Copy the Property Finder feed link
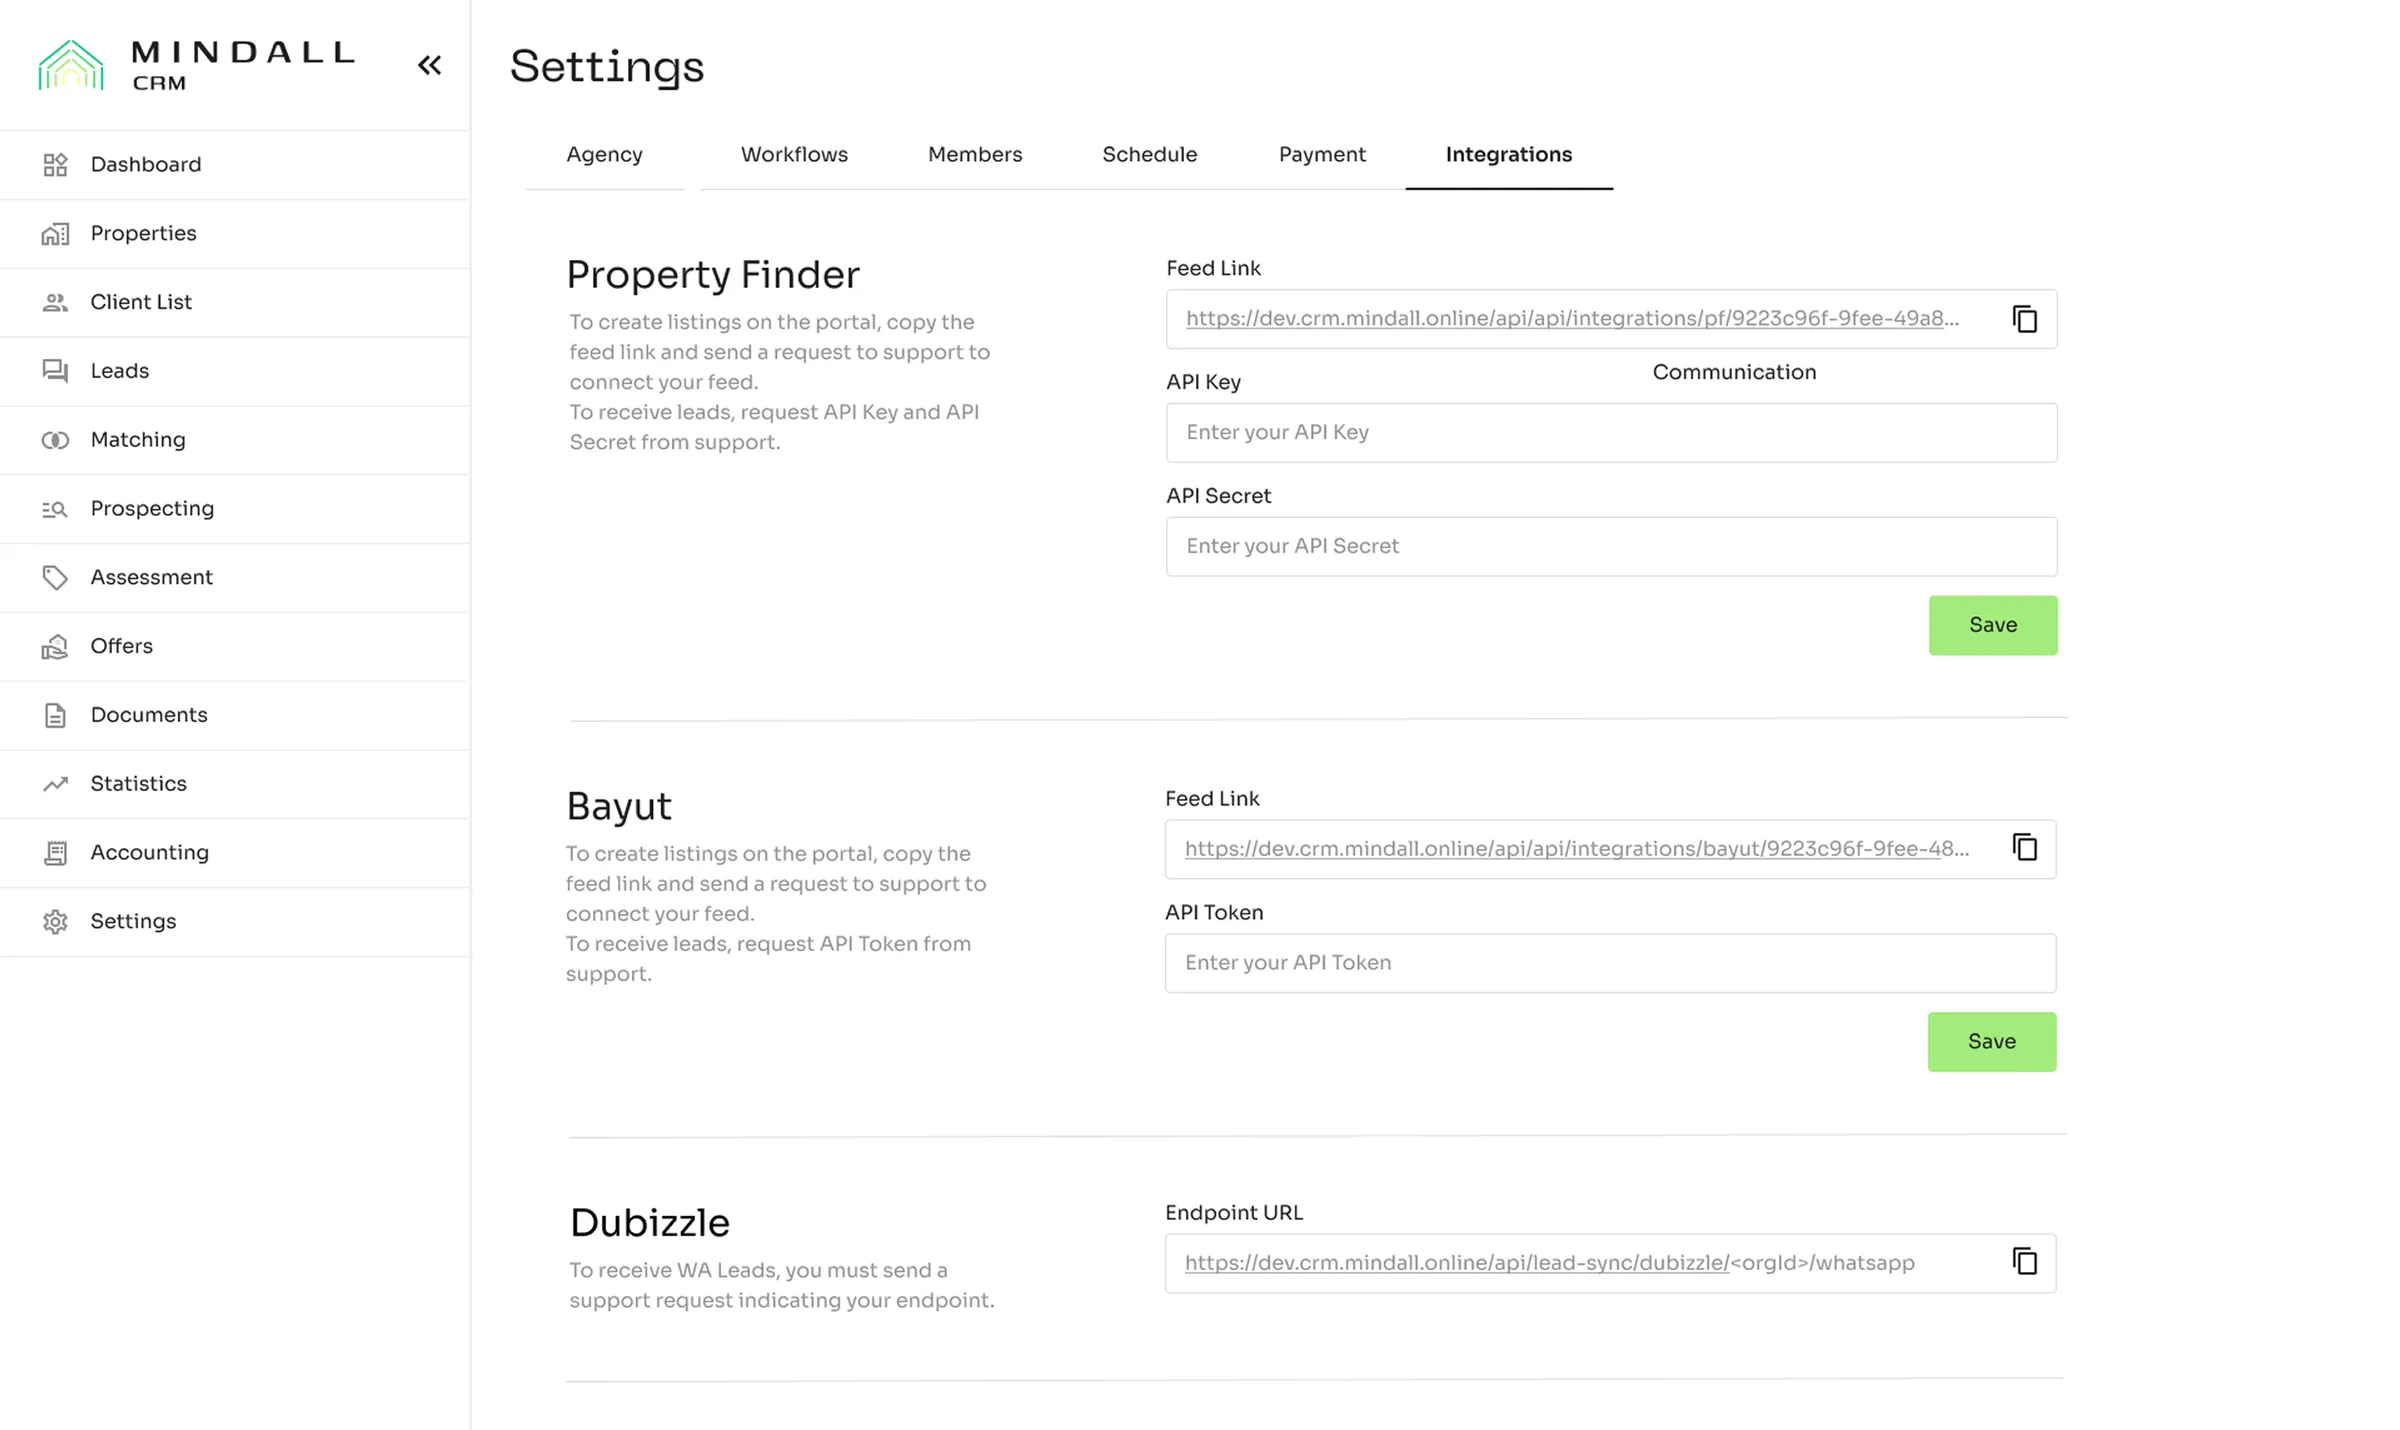 [2024, 319]
